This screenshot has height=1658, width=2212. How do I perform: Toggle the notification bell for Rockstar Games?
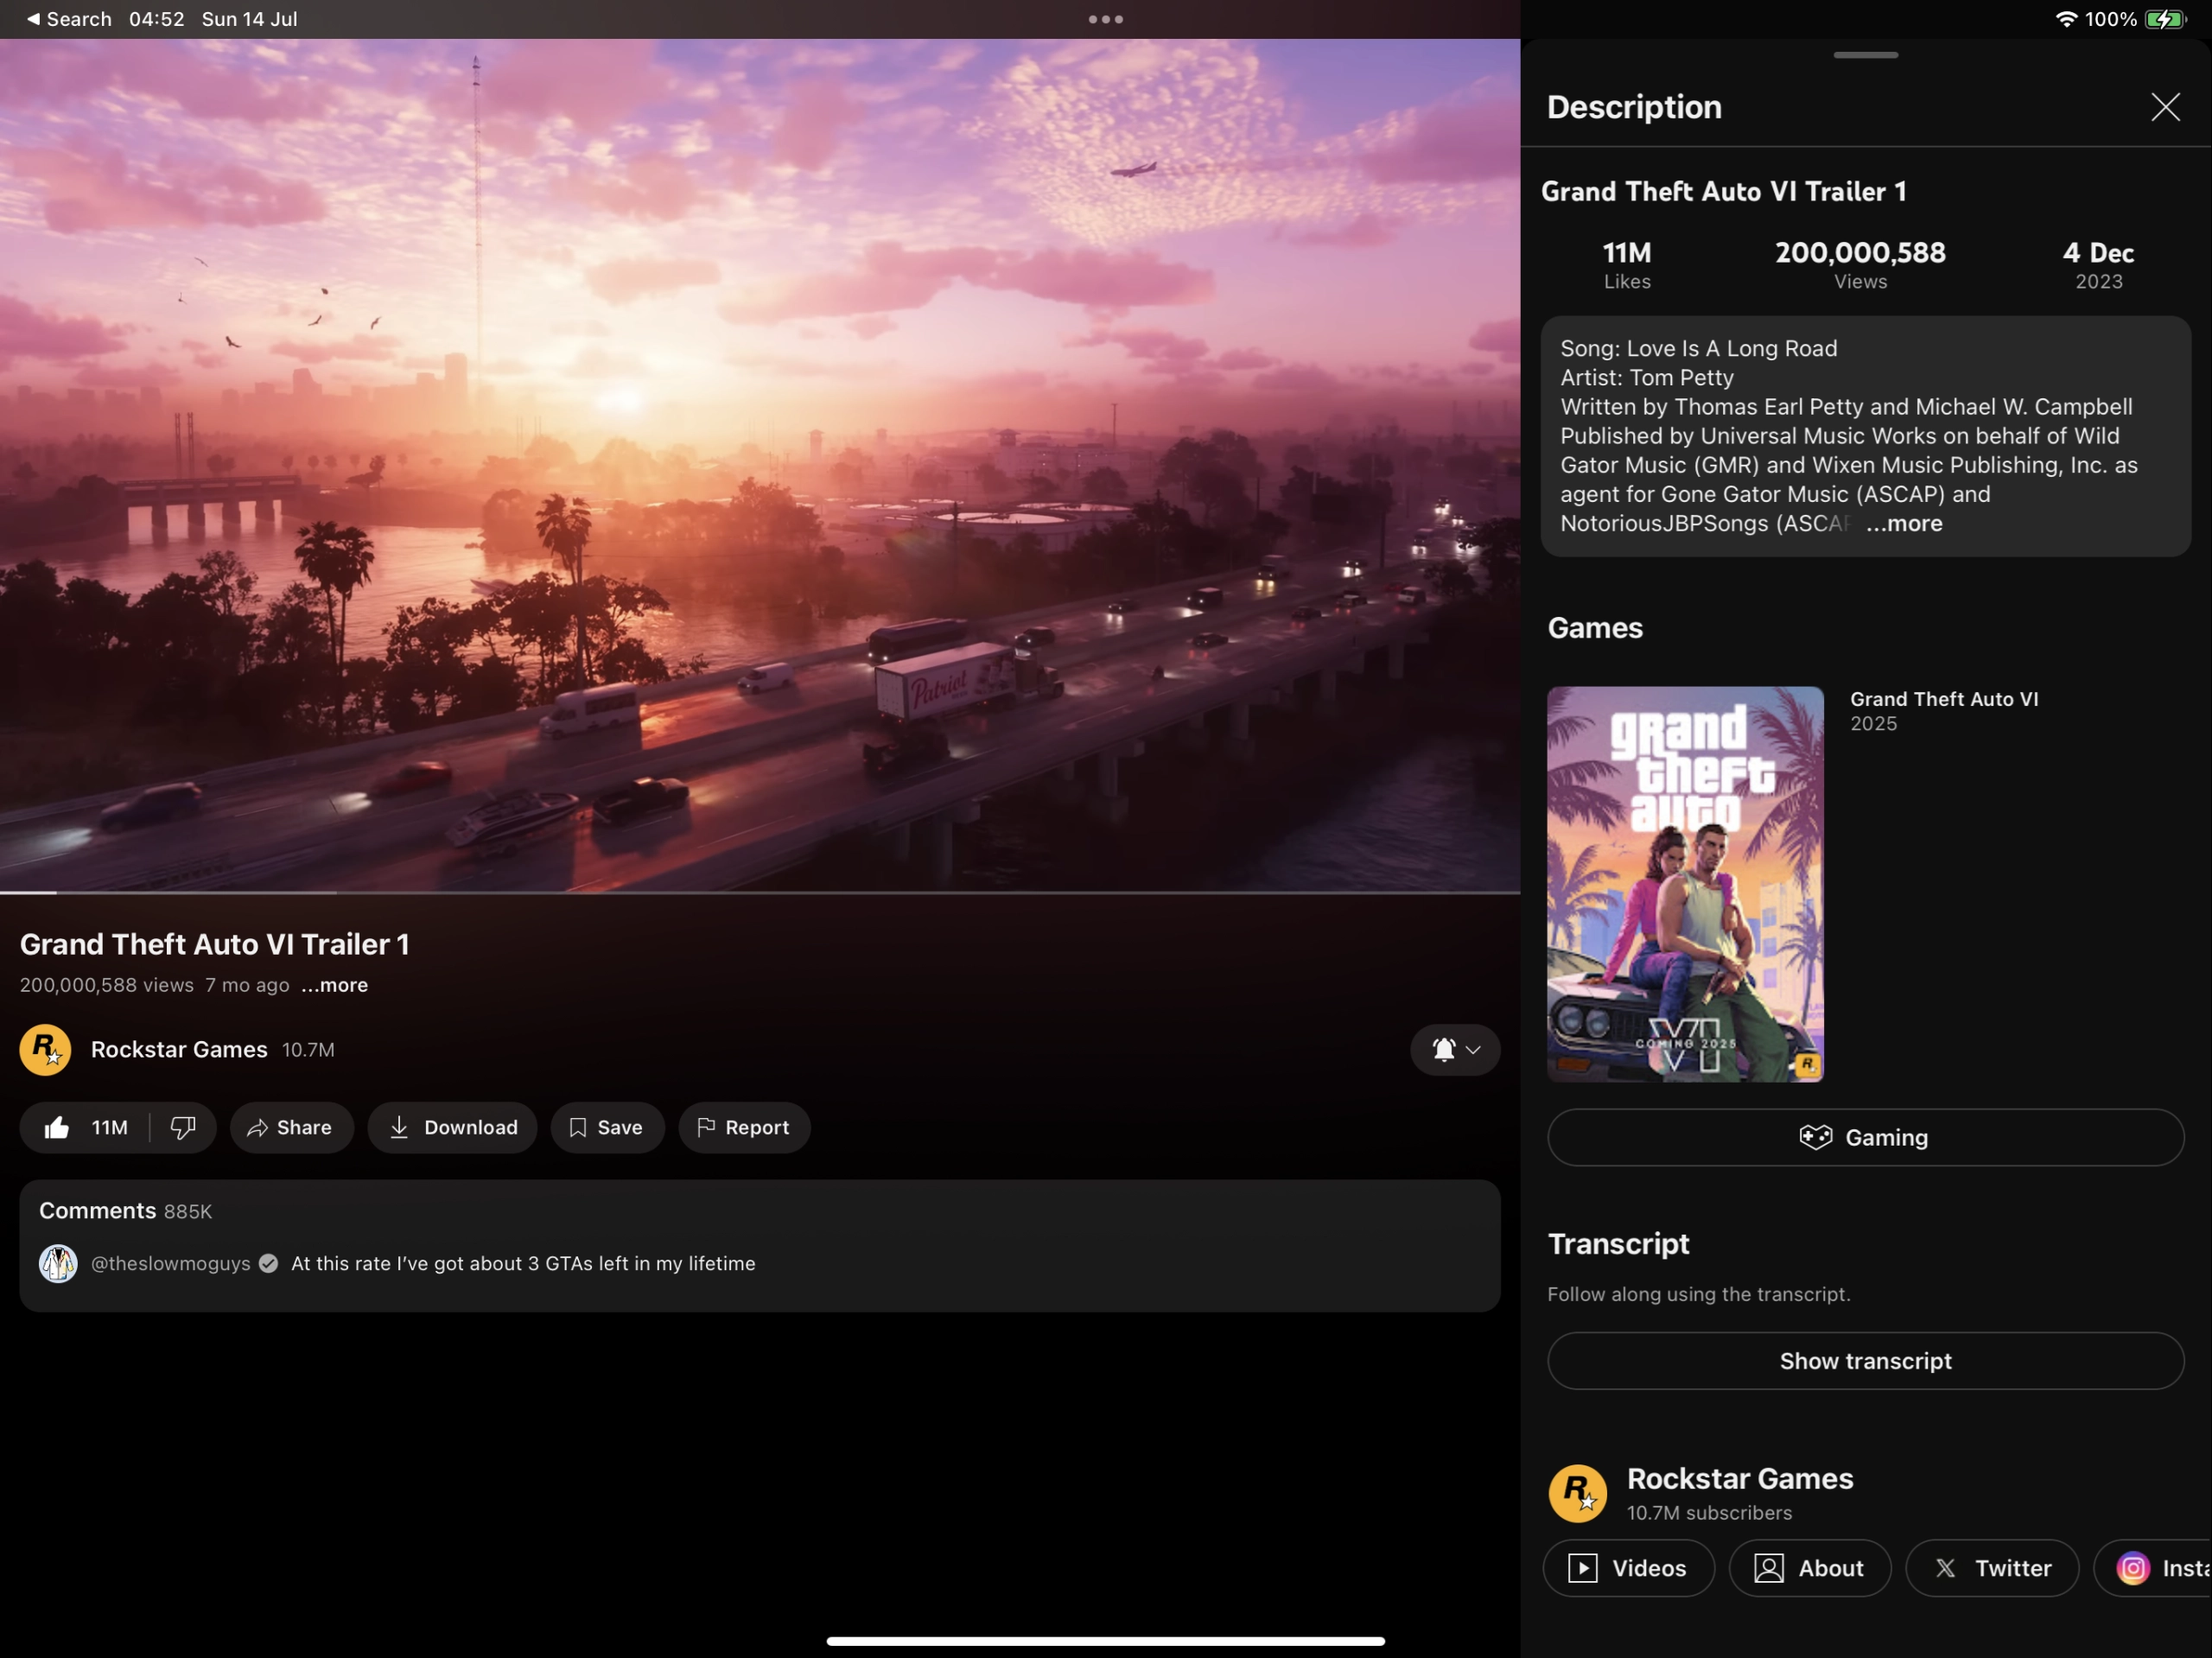[1443, 1049]
